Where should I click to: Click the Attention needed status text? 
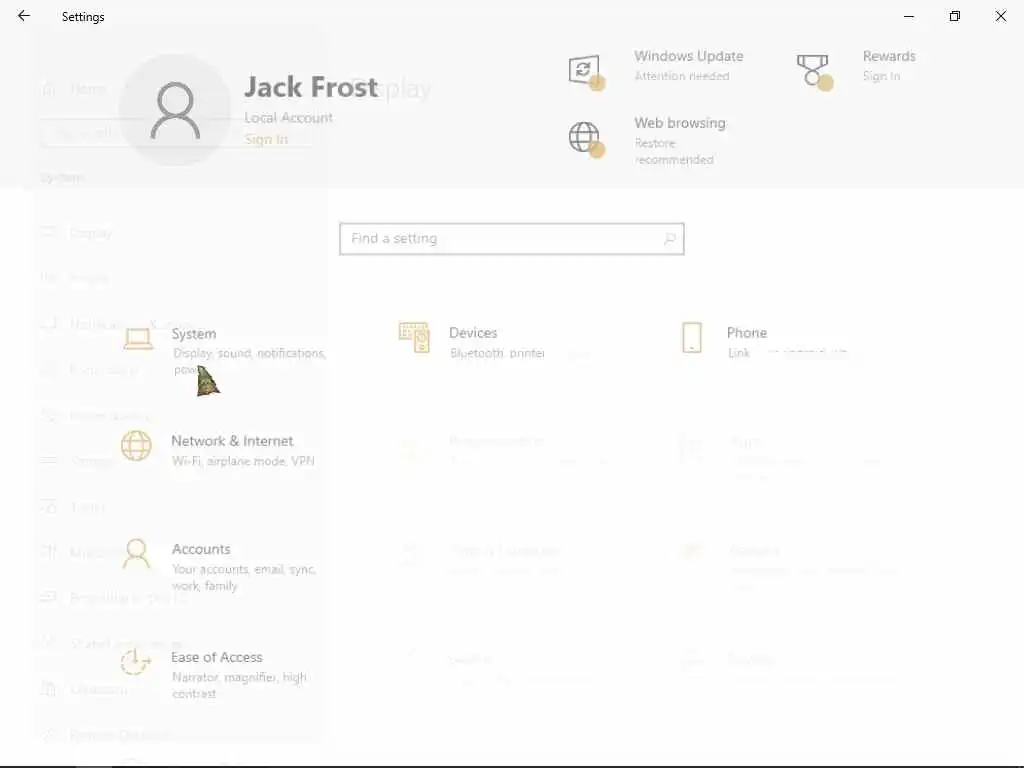[x=682, y=76]
